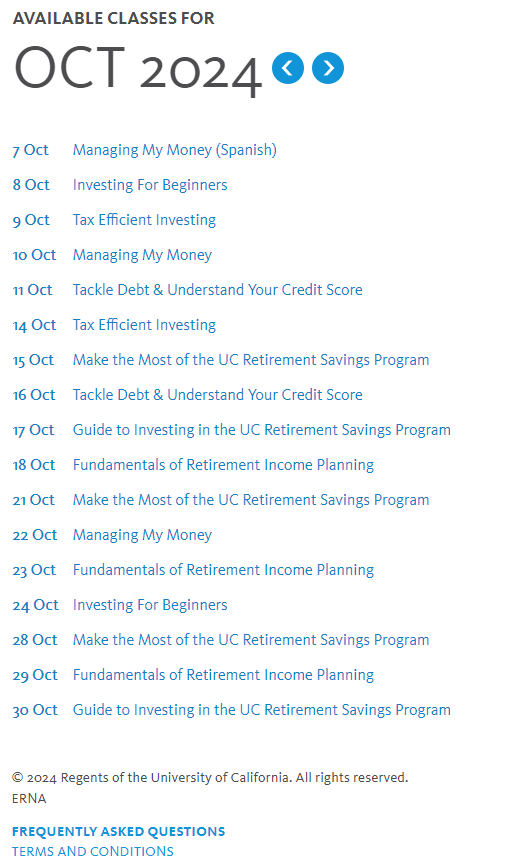Choose Tax Efficient Investing on 14 Oct
This screenshot has height=865, width=526.
coord(144,325)
